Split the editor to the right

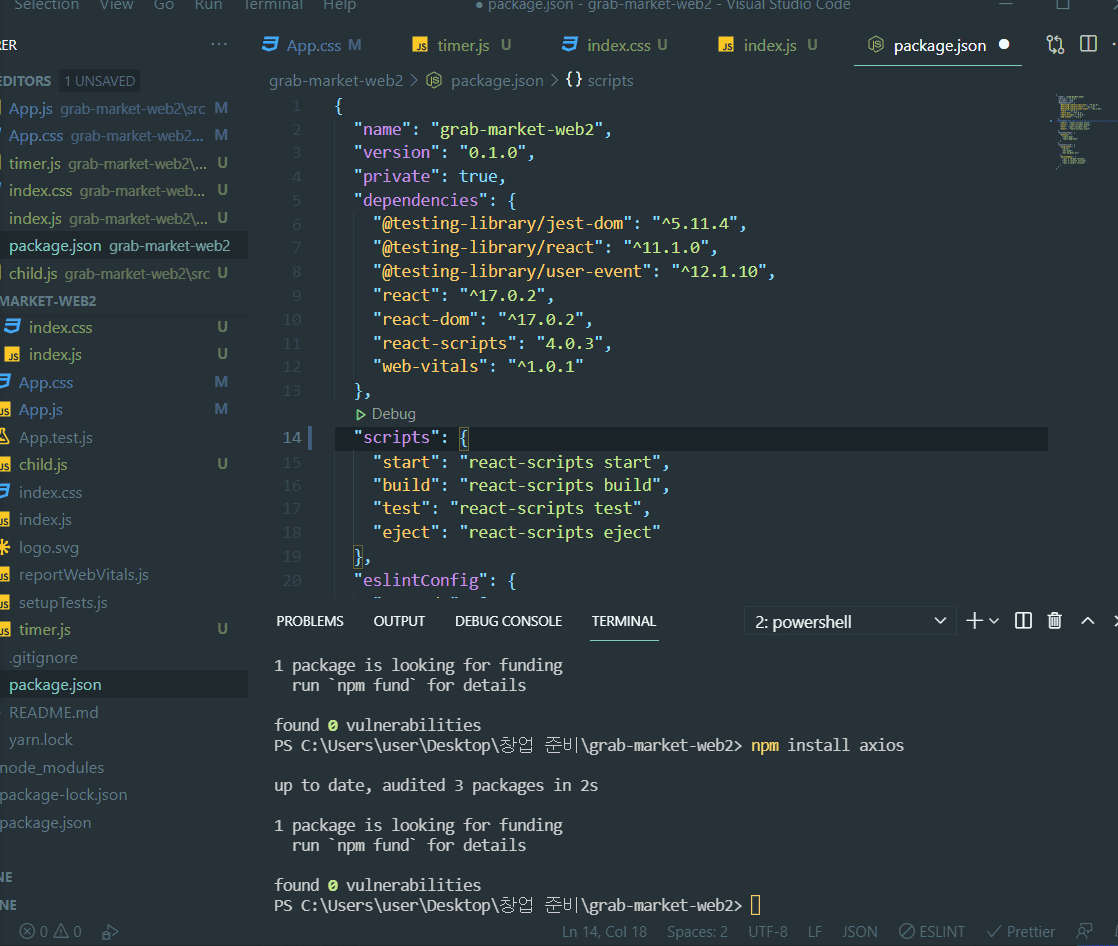(x=1088, y=44)
